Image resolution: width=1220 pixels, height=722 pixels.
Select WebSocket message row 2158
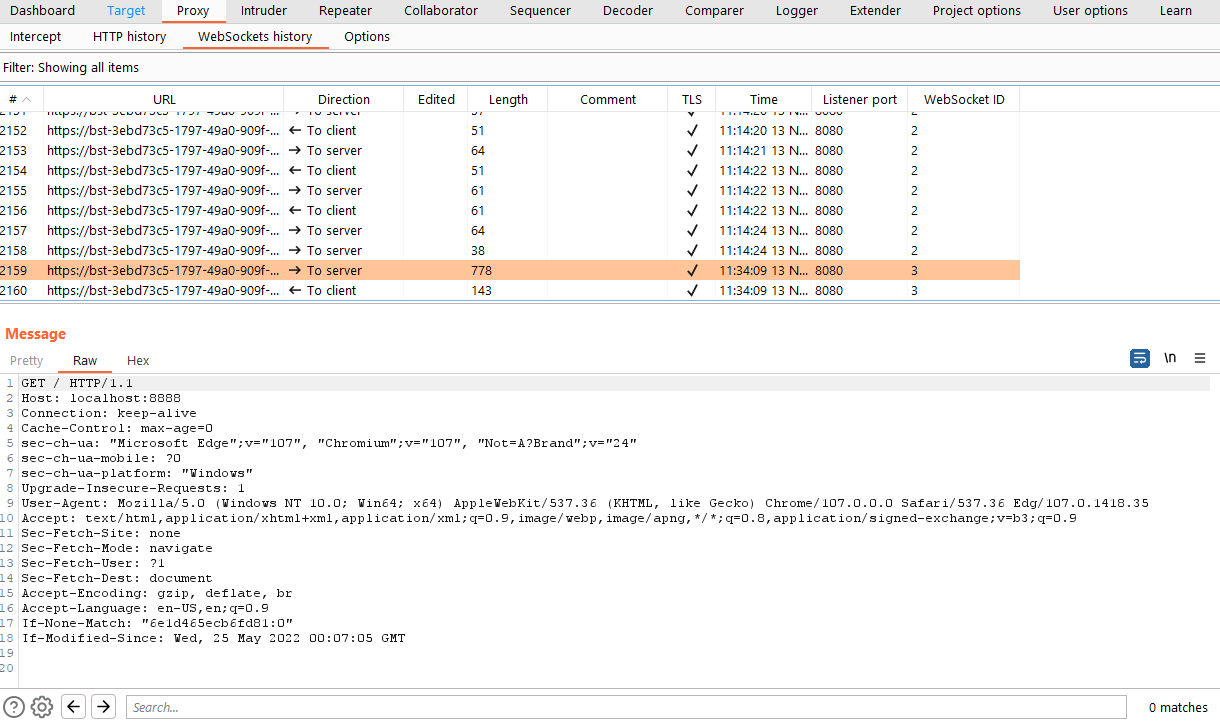[x=510, y=250]
